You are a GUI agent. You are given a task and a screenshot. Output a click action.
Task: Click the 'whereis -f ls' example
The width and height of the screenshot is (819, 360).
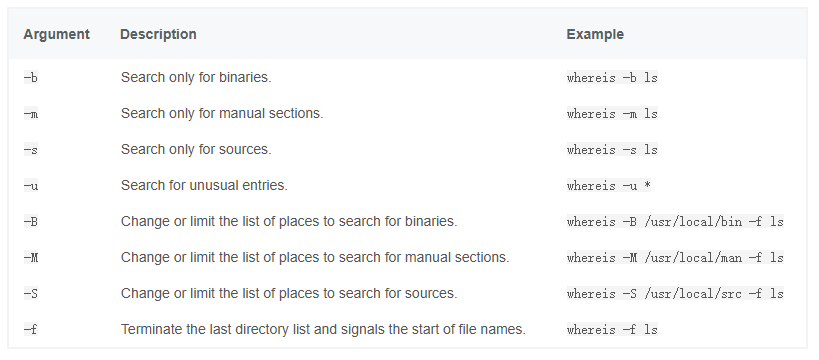coord(612,330)
